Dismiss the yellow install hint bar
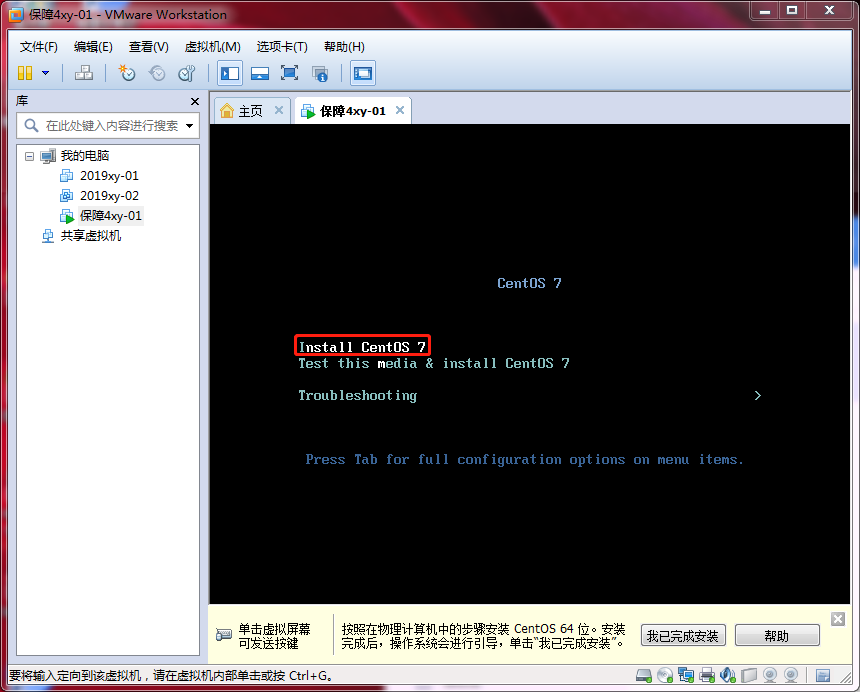860x692 pixels. (x=838, y=619)
